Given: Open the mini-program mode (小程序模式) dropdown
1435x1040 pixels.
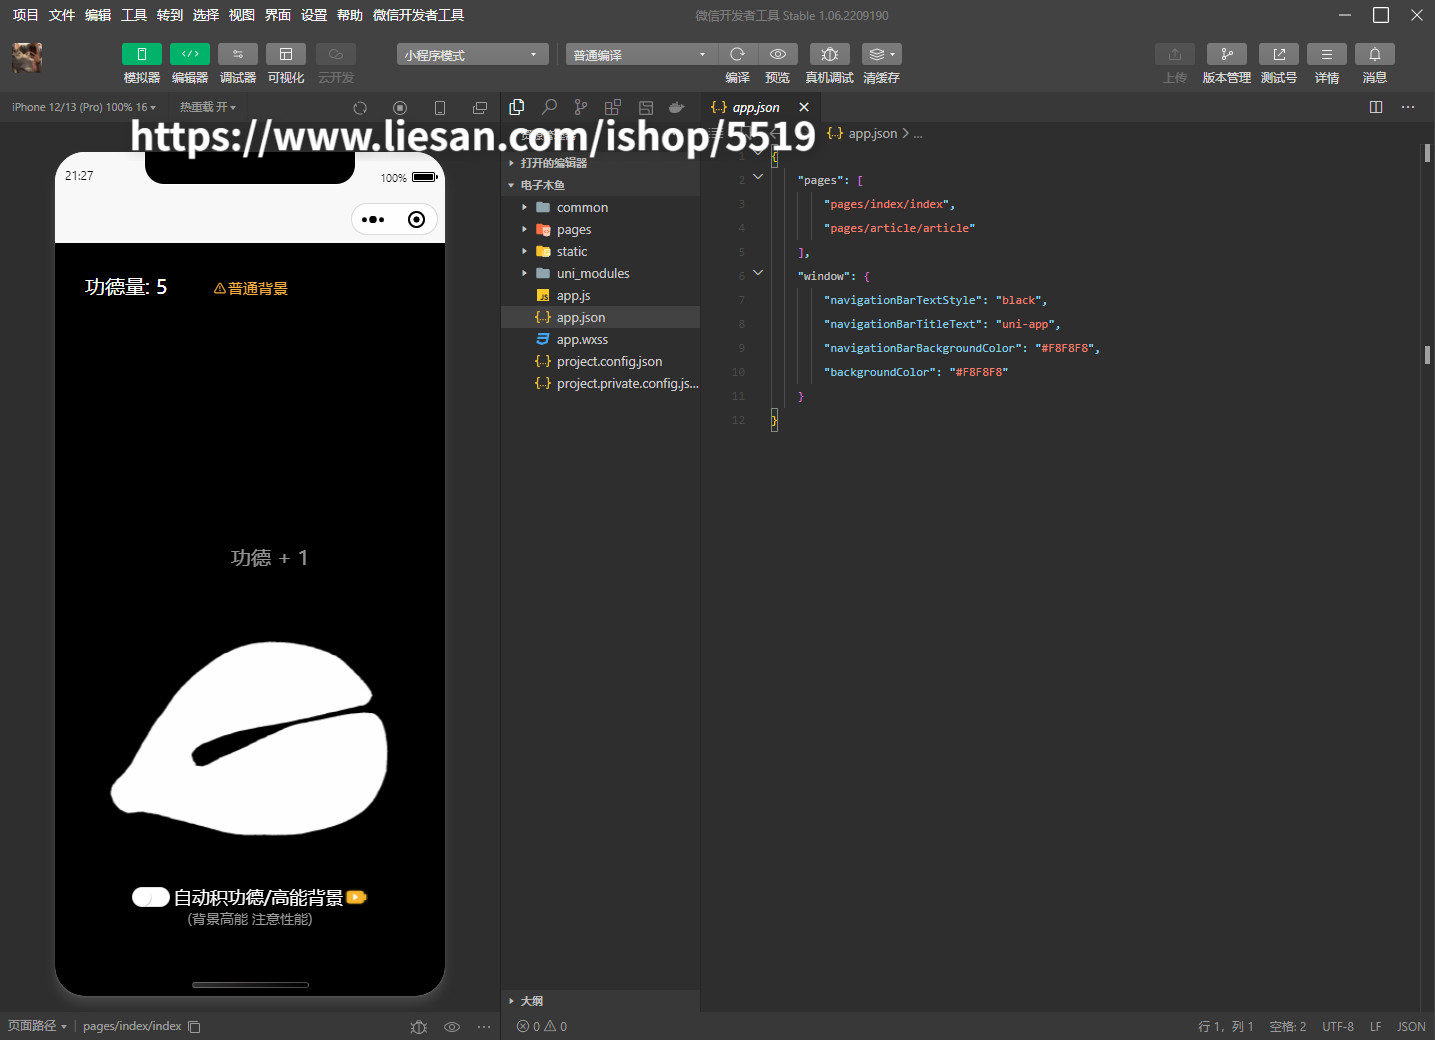Looking at the screenshot, I should pos(472,54).
